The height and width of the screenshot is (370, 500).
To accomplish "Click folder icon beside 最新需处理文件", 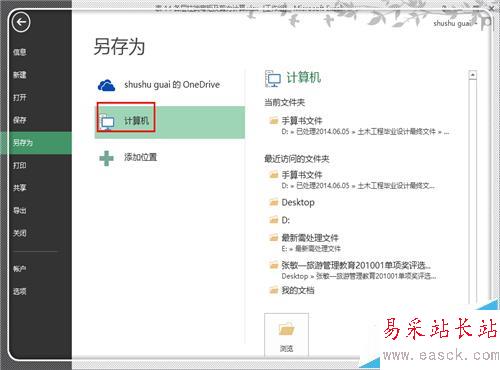I will coord(273,238).
